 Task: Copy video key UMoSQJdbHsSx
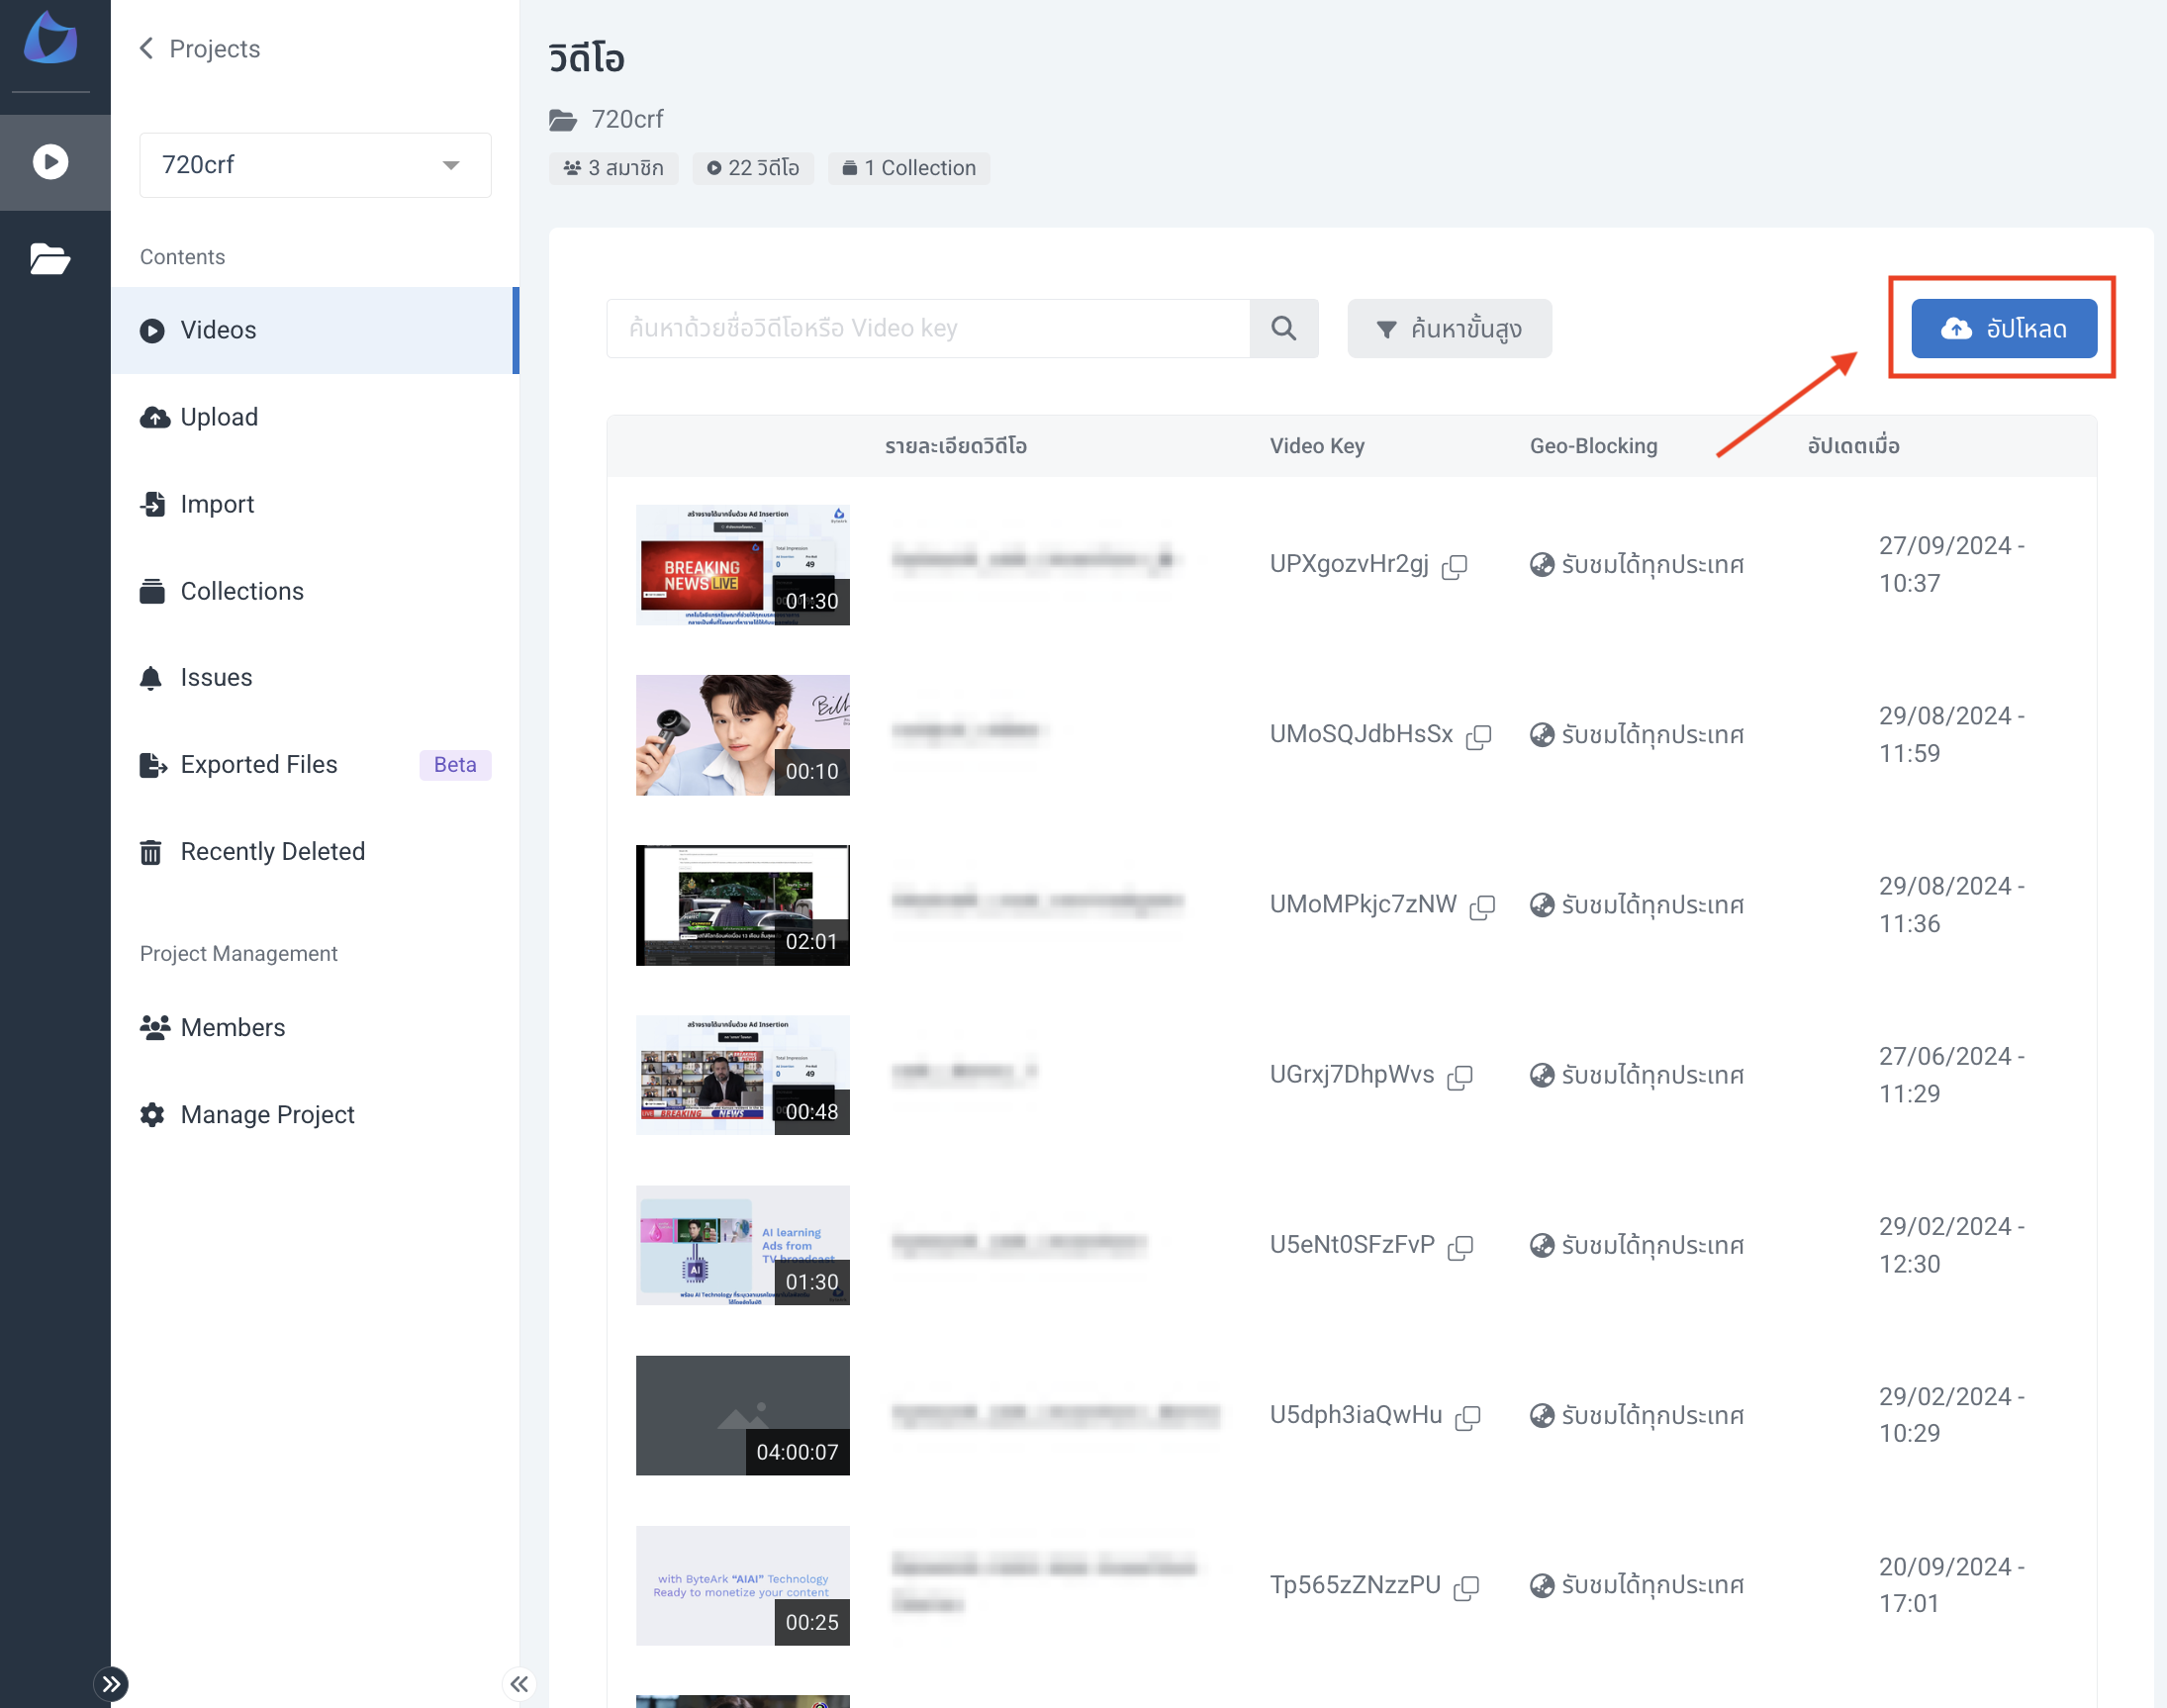point(1478,737)
